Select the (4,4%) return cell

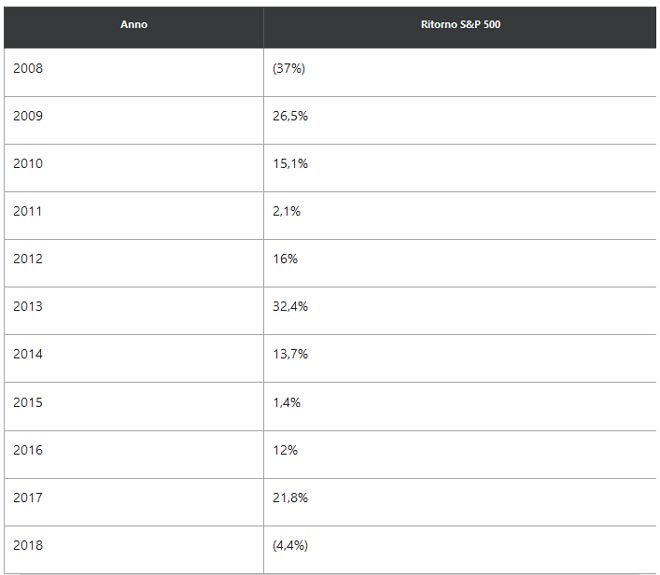(x=292, y=546)
